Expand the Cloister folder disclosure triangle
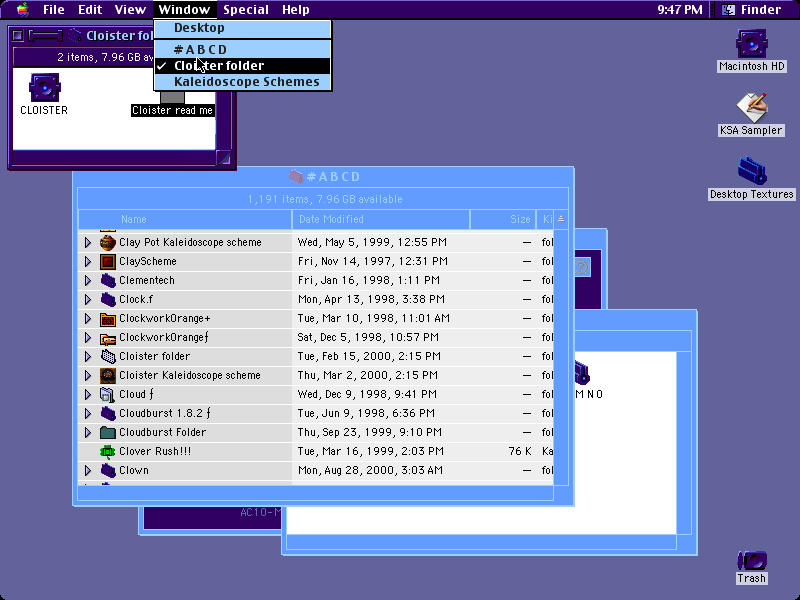Viewport: 800px width, 600px height. pyautogui.click(x=88, y=356)
